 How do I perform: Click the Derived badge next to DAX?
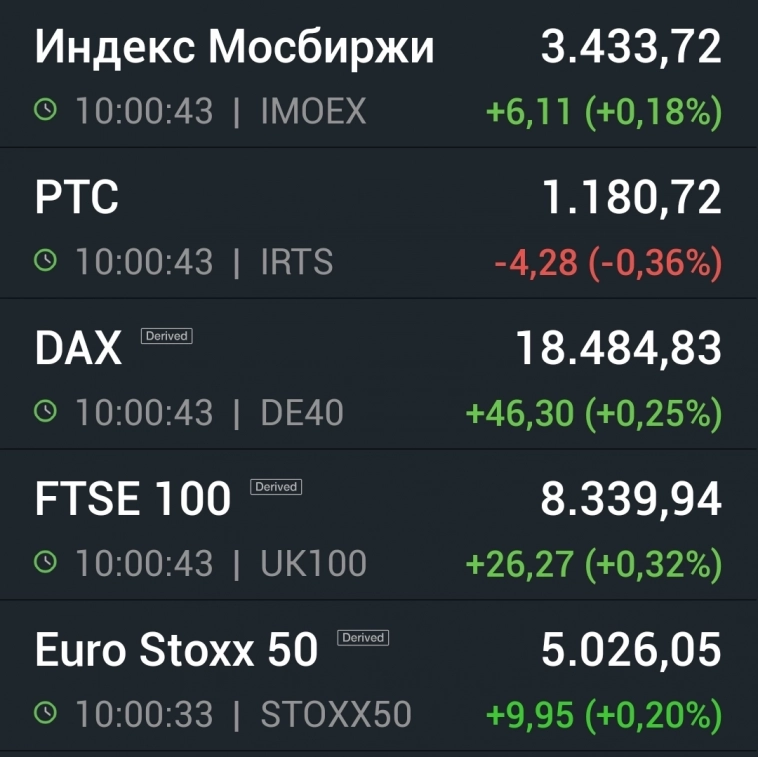pos(166,336)
